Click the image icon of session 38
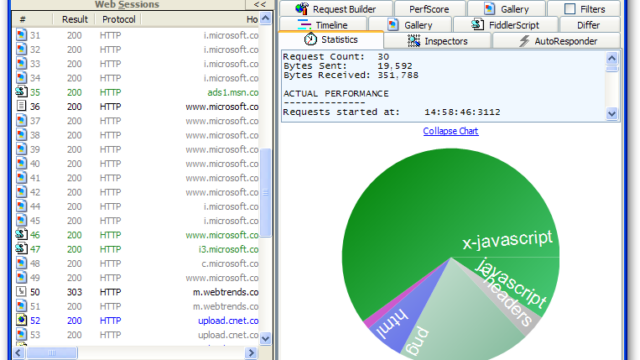 click(x=21, y=135)
